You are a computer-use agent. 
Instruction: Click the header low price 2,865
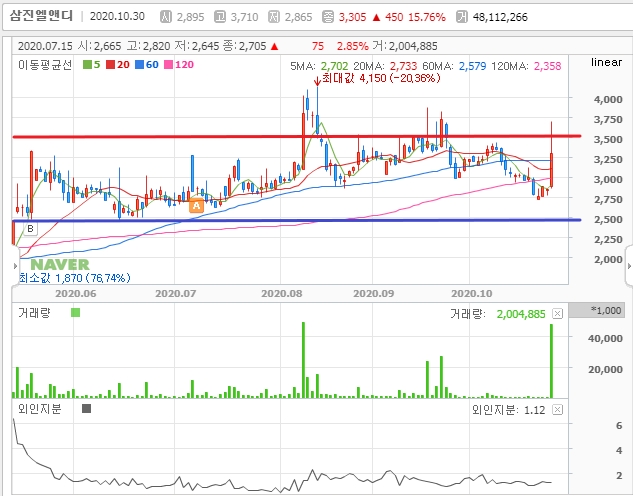coord(298,17)
